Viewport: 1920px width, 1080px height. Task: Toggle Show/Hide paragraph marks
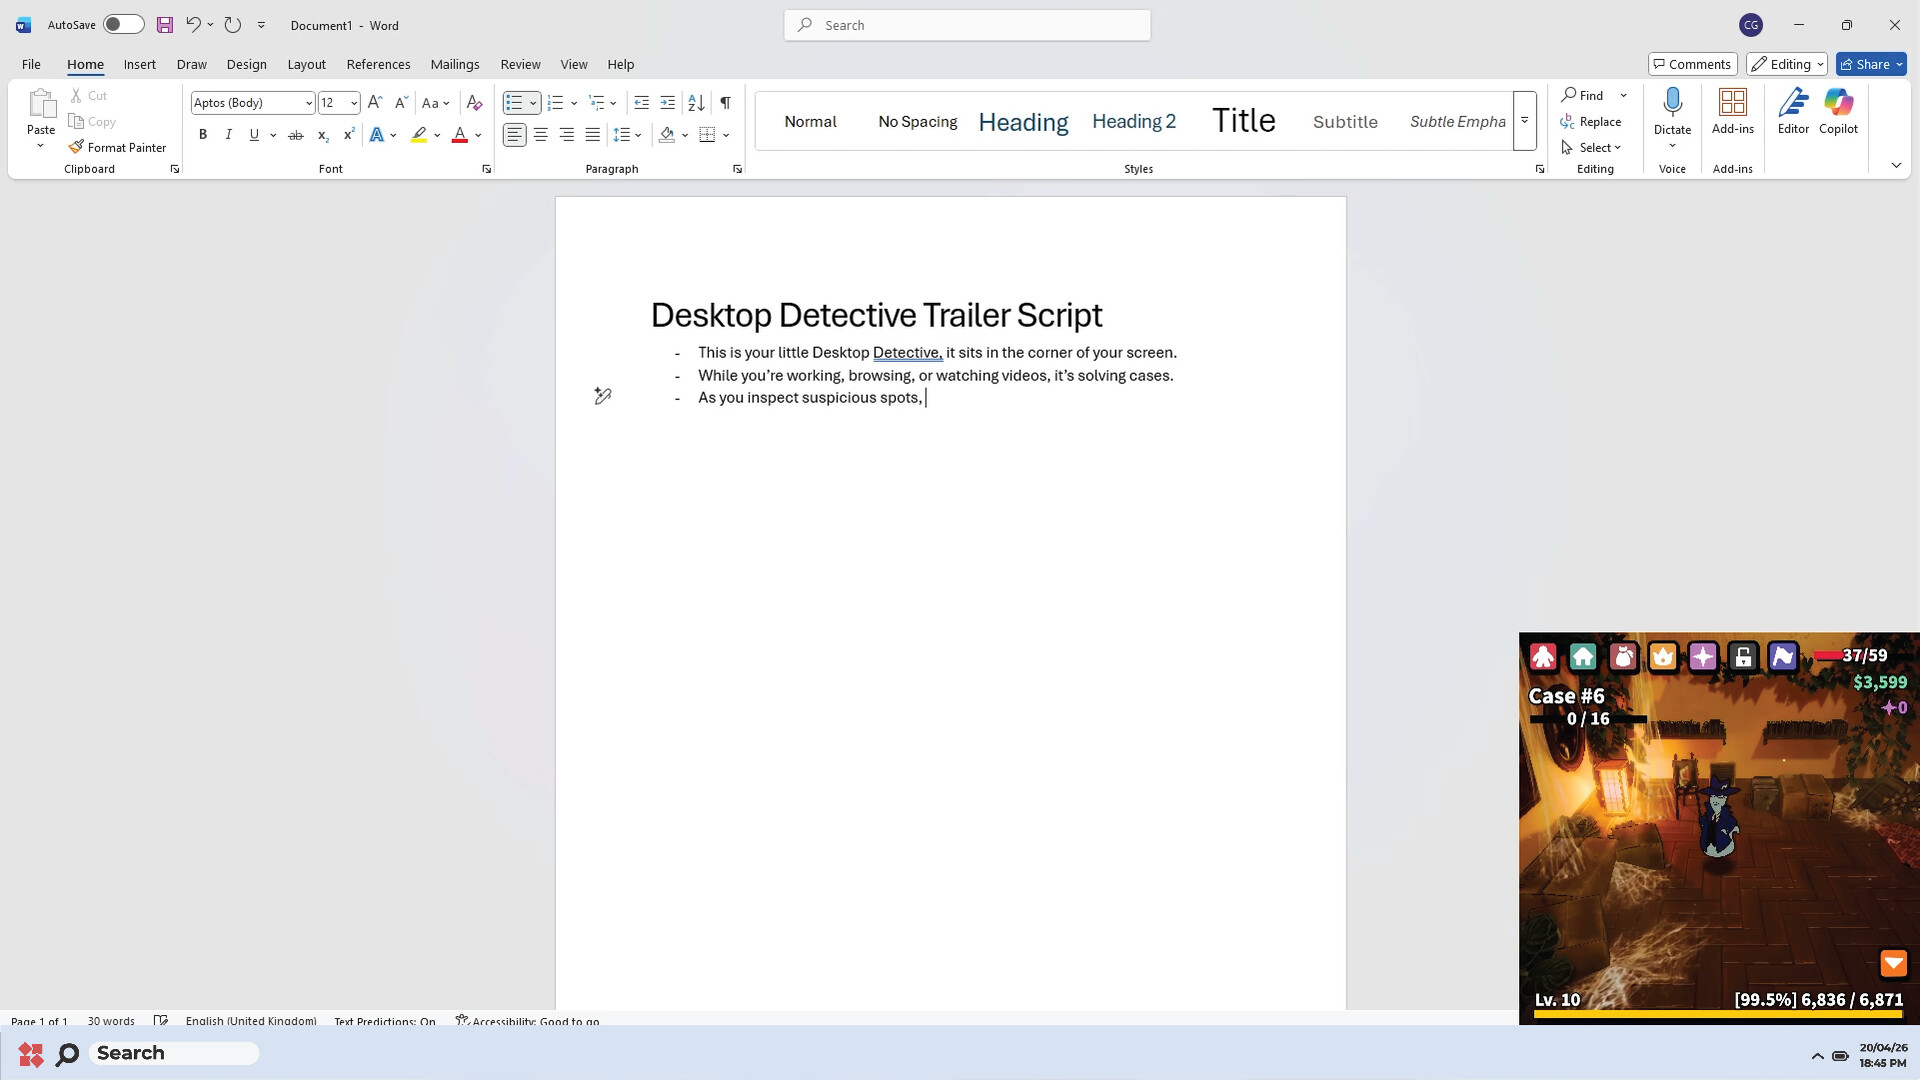(x=725, y=103)
